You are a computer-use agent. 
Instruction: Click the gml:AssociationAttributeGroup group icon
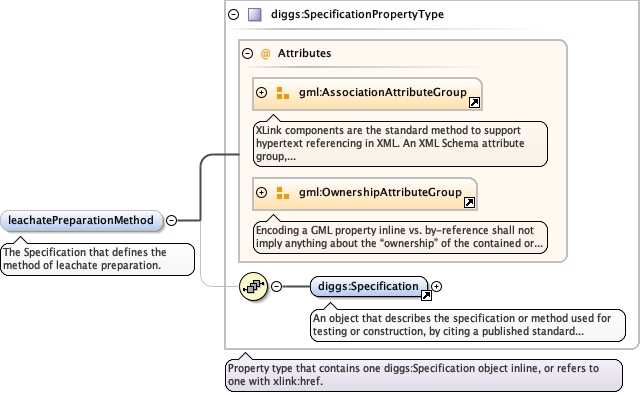pos(282,93)
